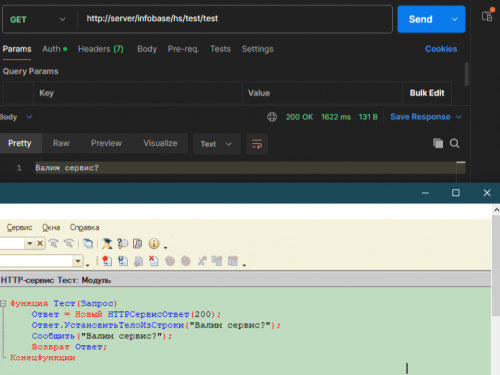This screenshot has width=500, height=375.
Task: Click the orange About info icon
Action: click(154, 244)
